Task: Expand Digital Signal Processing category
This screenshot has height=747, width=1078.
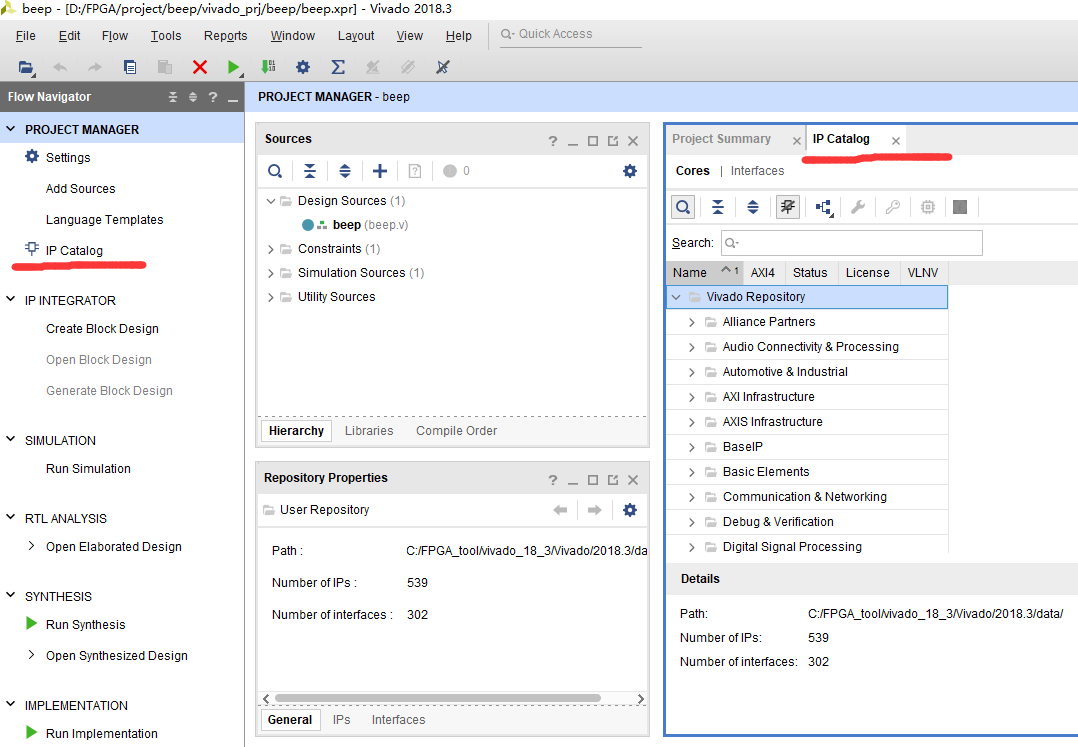Action: pos(692,547)
